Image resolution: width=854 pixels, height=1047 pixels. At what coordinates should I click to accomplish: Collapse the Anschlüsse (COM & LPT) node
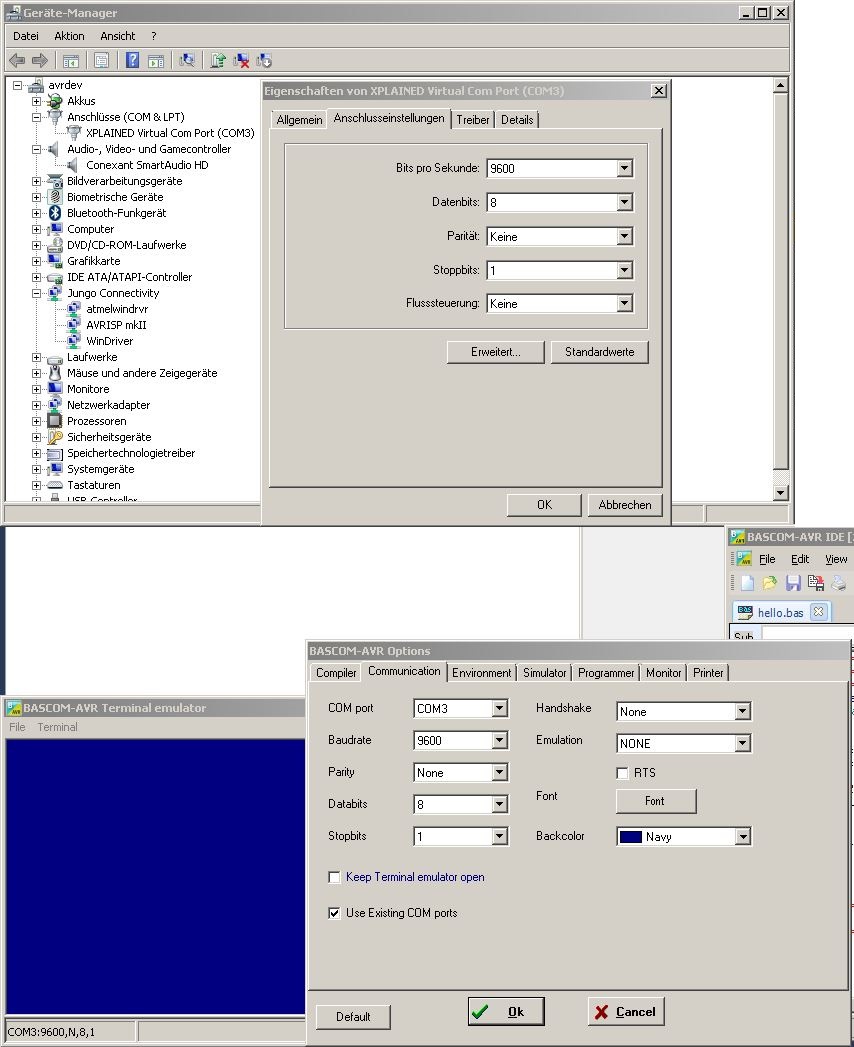click(37, 117)
